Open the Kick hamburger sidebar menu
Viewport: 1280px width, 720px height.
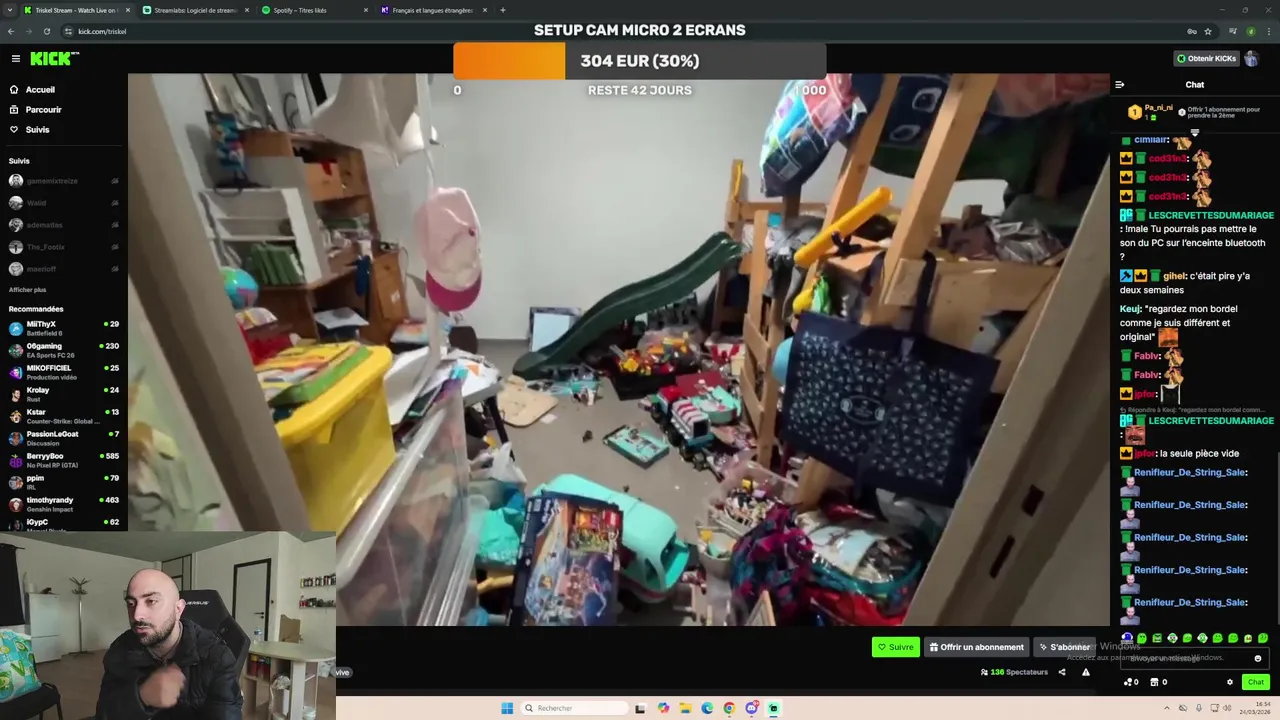[15, 59]
